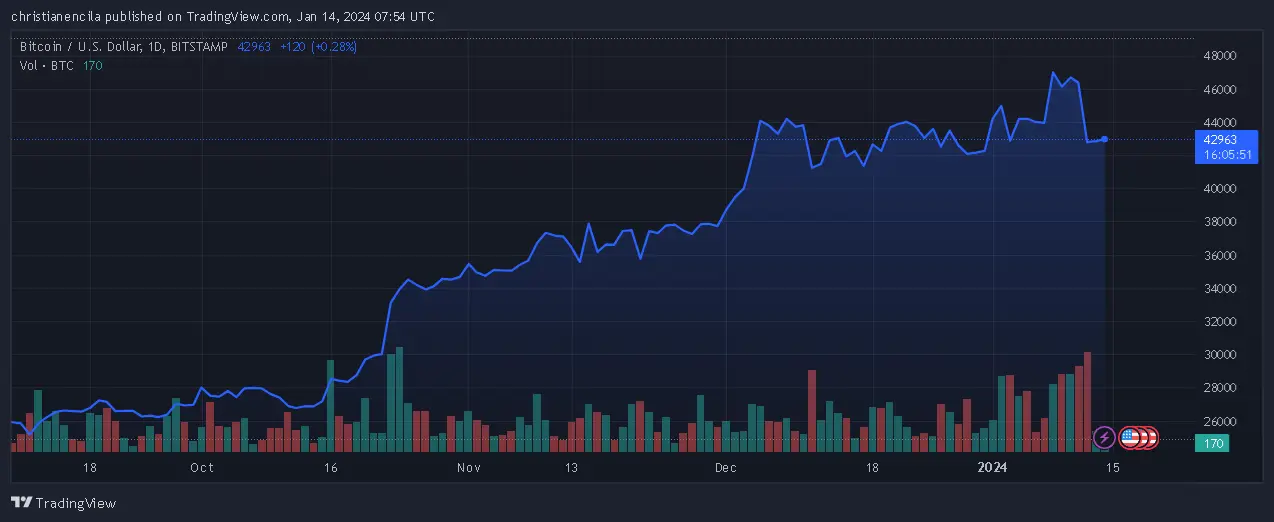Click the tallest green volume bar in late October

(399, 400)
